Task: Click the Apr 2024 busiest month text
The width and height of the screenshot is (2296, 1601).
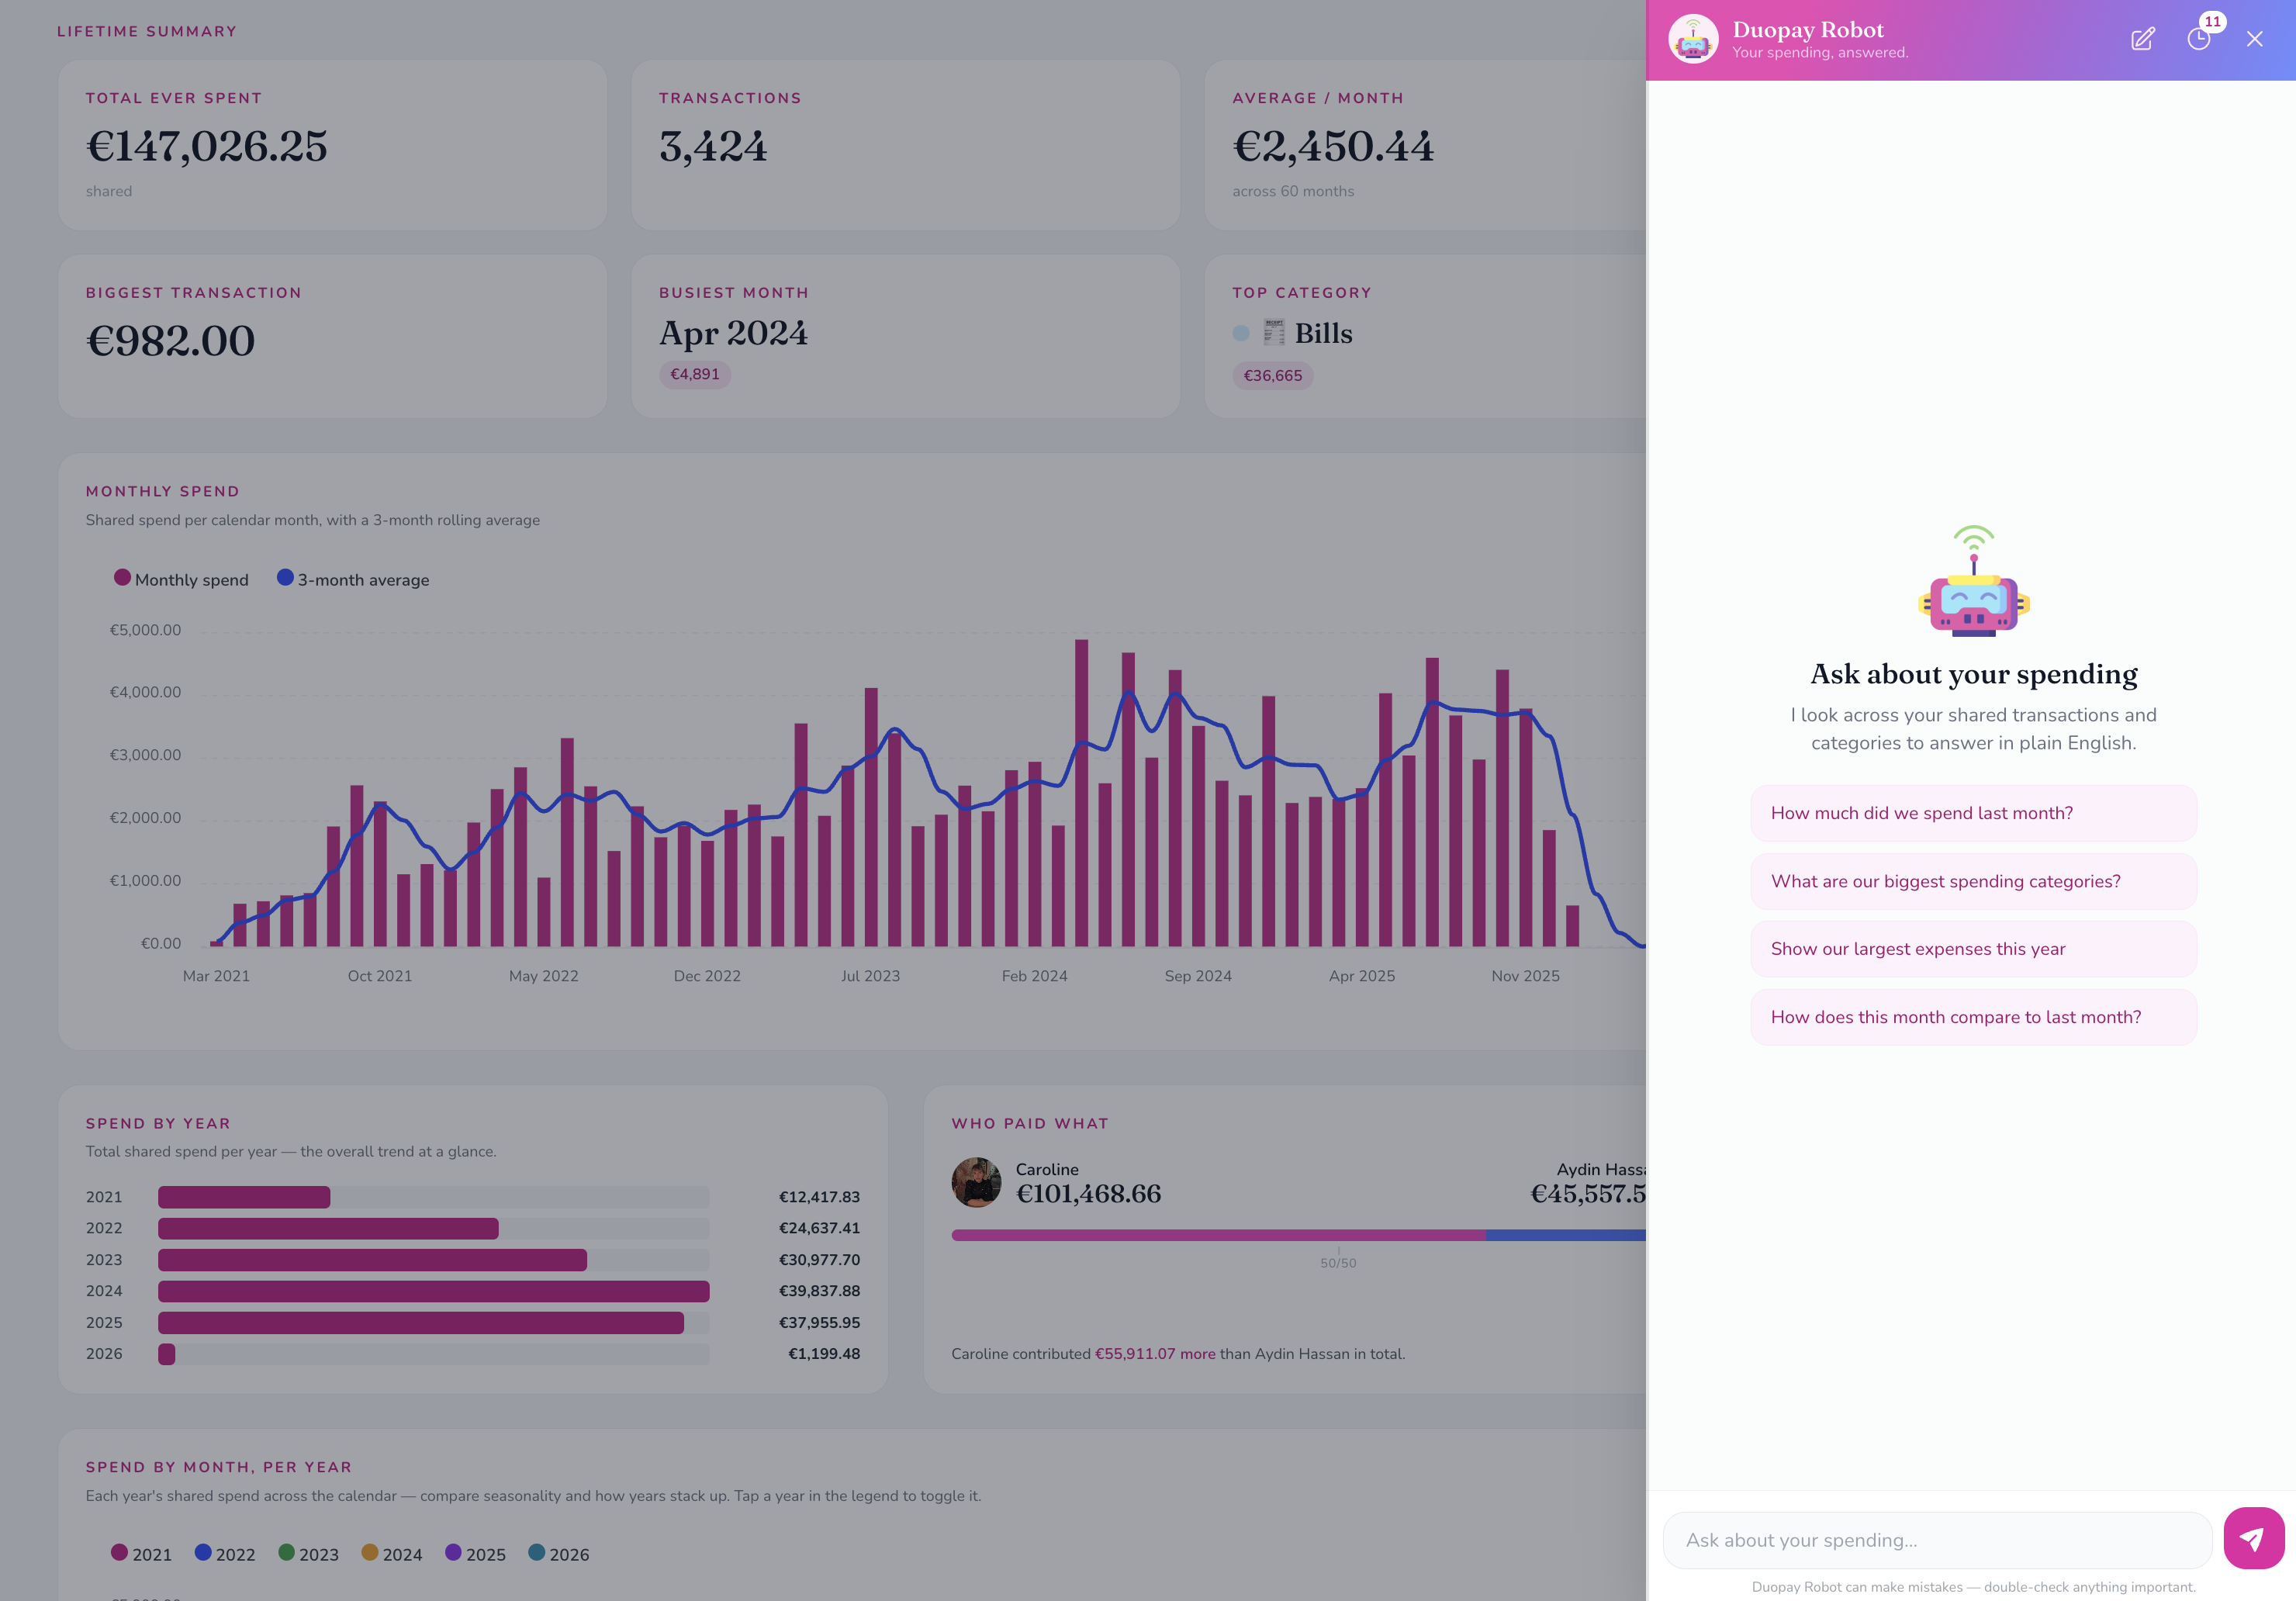Action: point(733,333)
